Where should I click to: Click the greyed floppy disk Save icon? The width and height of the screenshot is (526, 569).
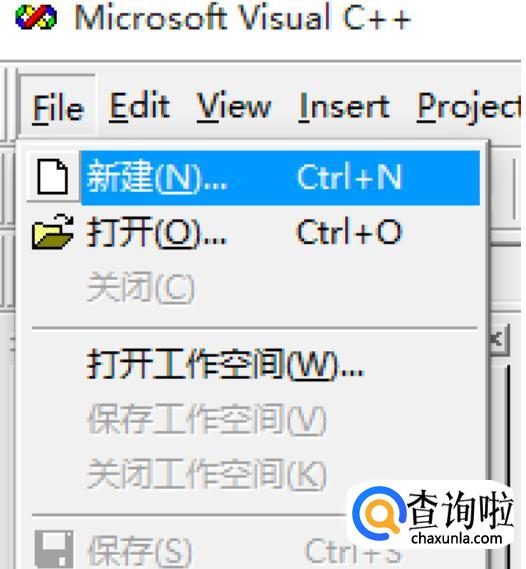click(x=54, y=549)
